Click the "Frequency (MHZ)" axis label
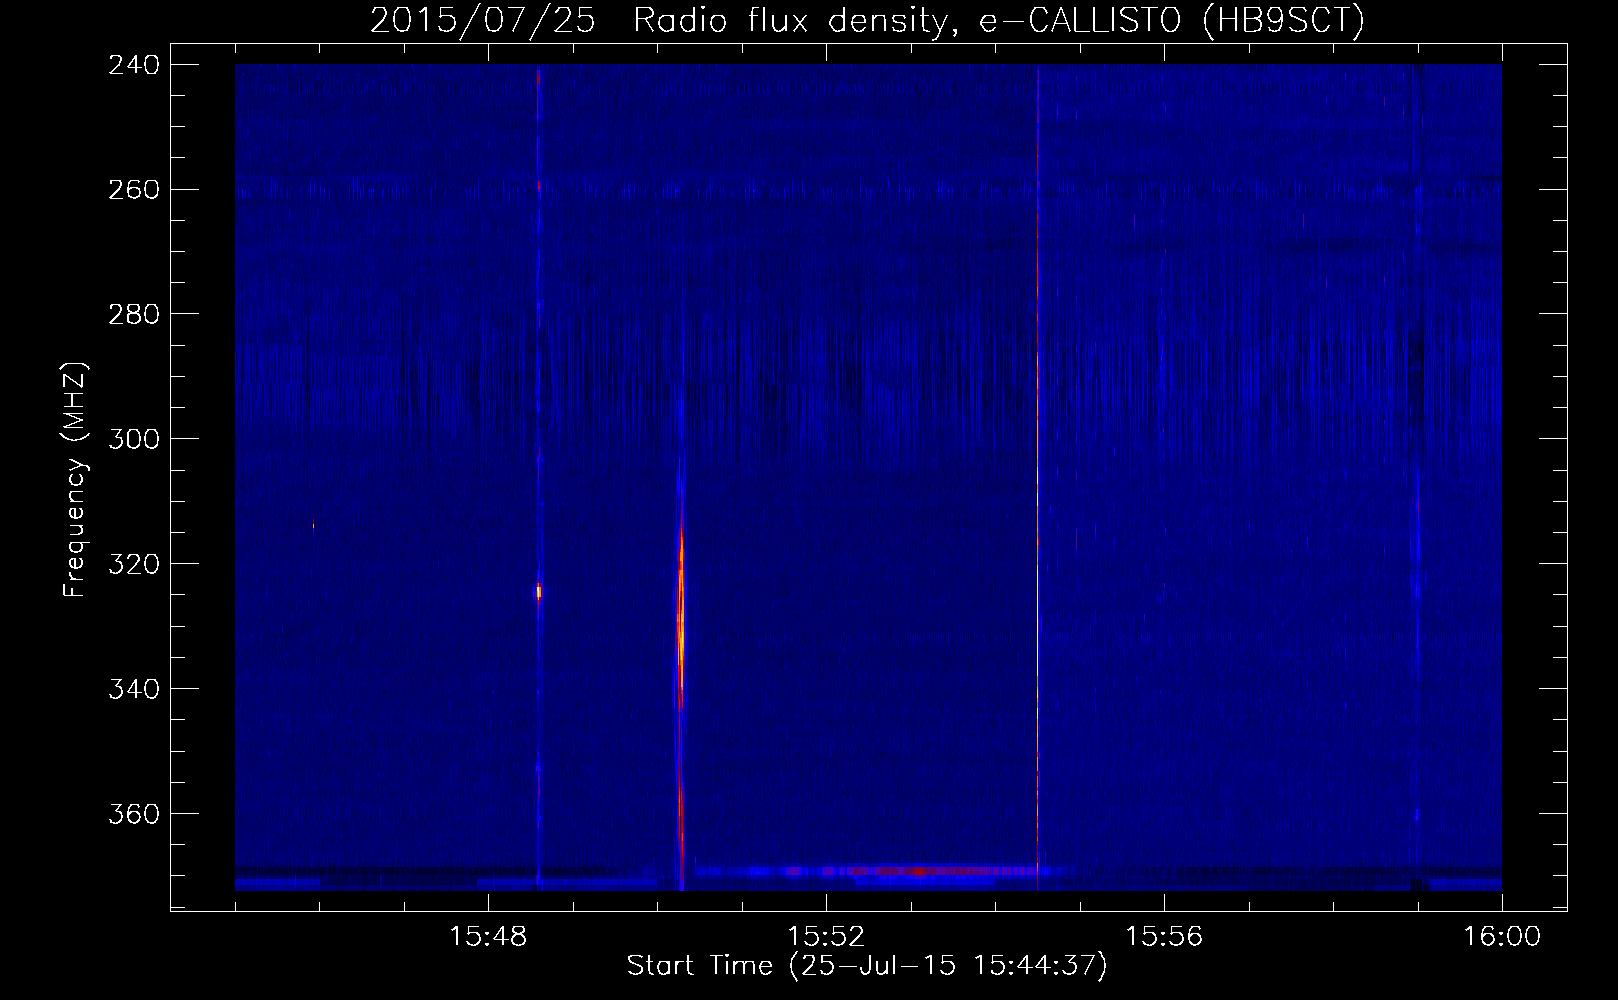Screen dimensions: 1618x1000 [x=75, y=480]
